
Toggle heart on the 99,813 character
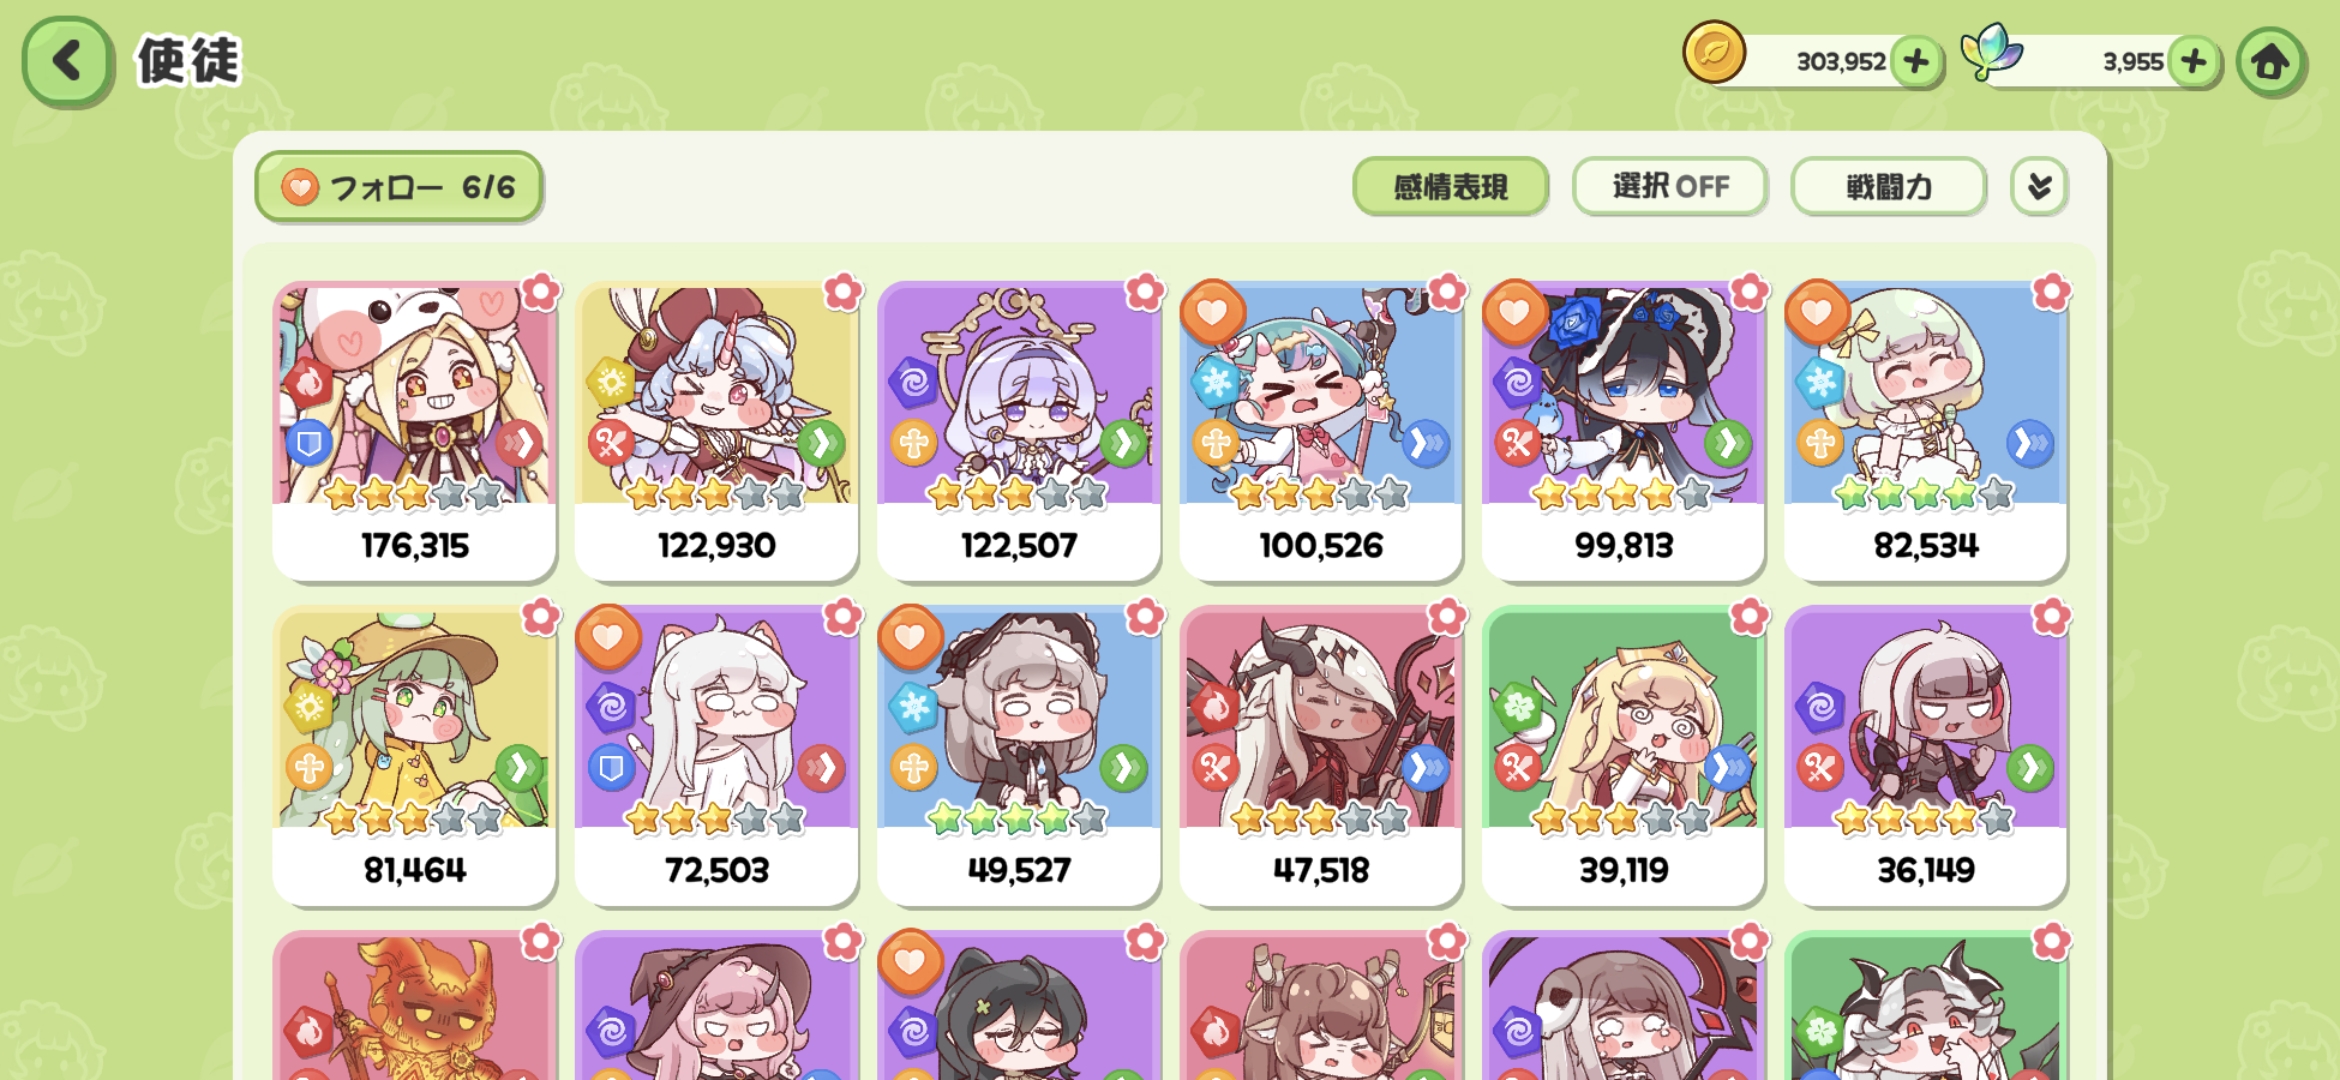coord(1514,311)
